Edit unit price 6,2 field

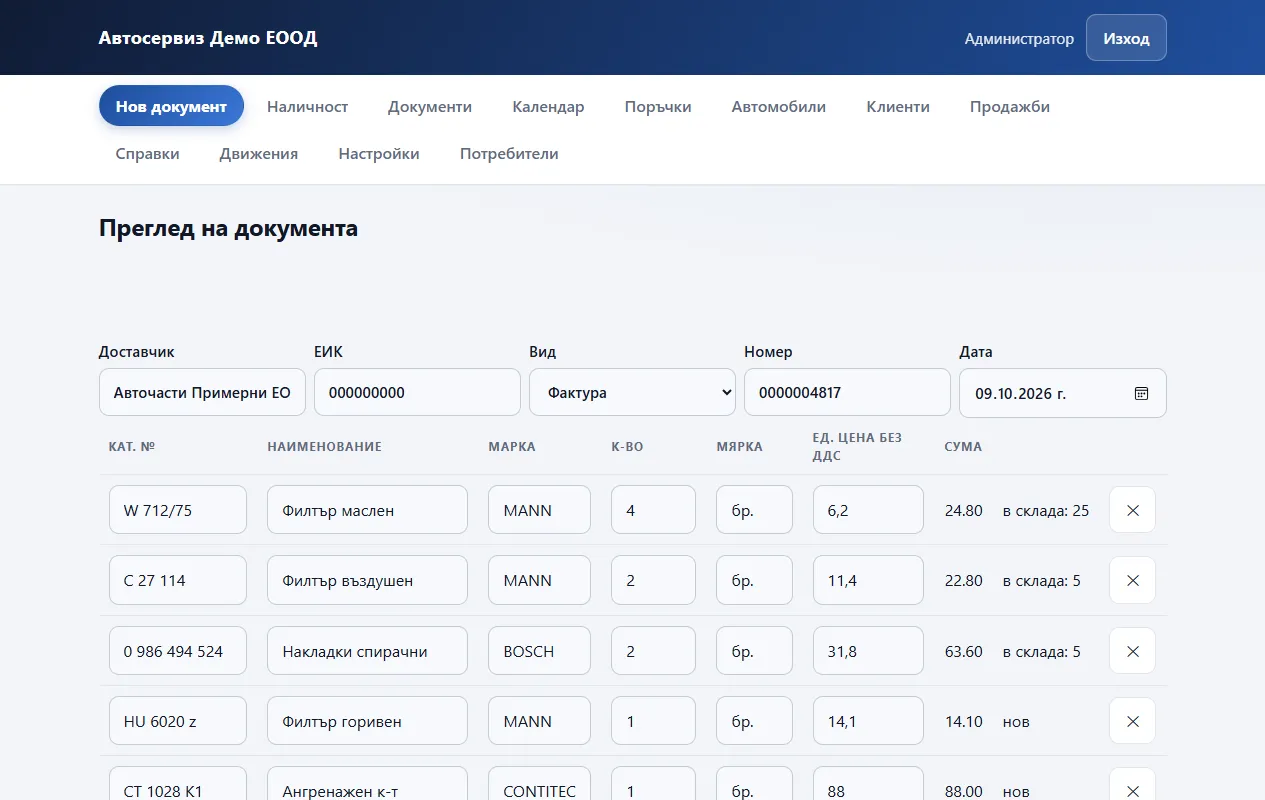click(868, 510)
